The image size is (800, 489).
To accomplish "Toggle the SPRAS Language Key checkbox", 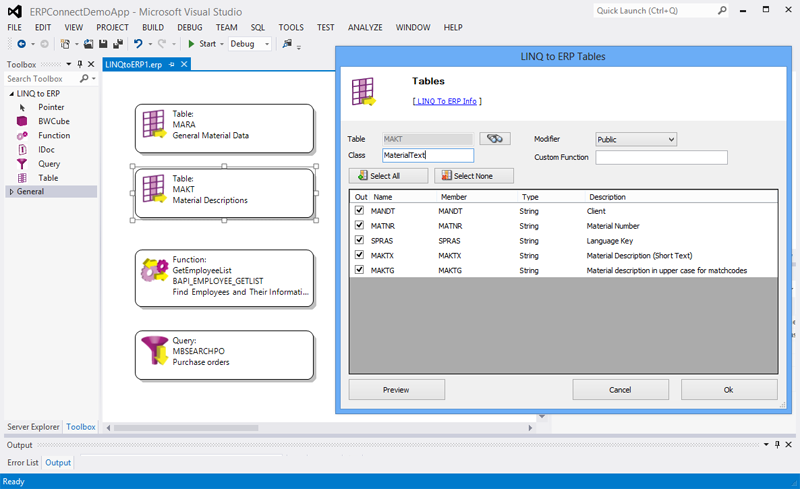I will pos(359,241).
